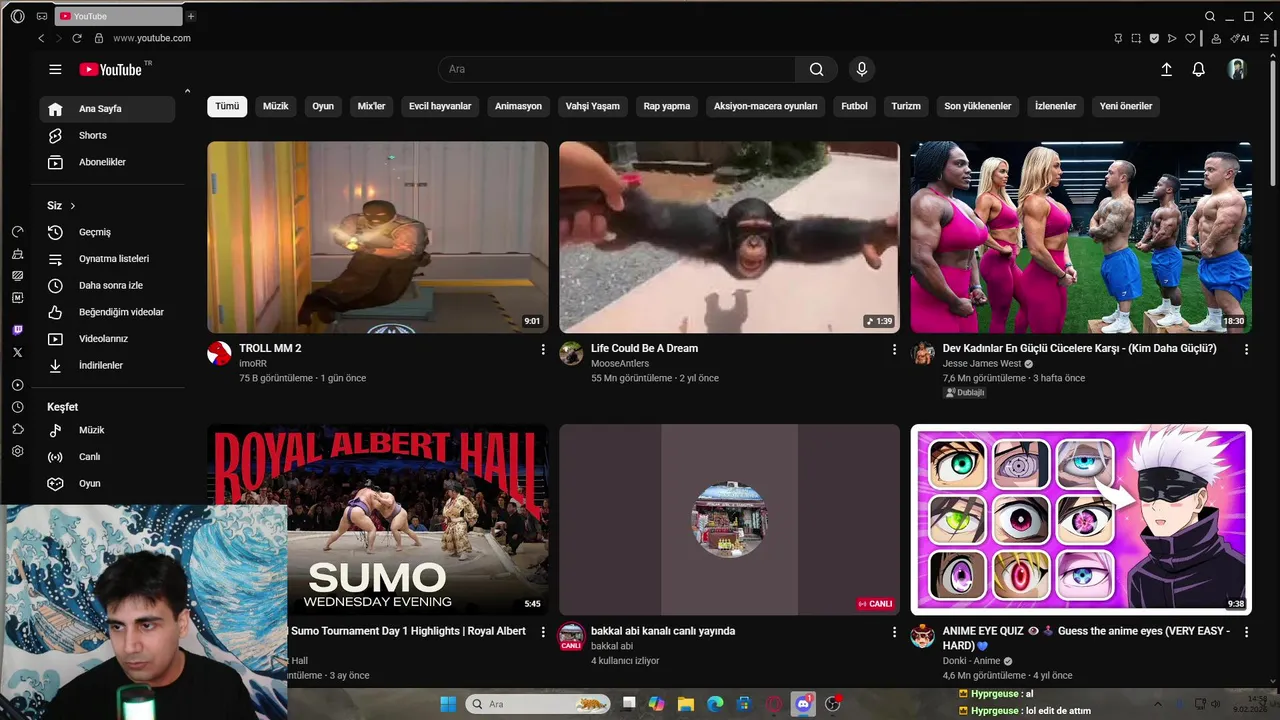Open Oynatma listeleri in sidebar

(107, 259)
